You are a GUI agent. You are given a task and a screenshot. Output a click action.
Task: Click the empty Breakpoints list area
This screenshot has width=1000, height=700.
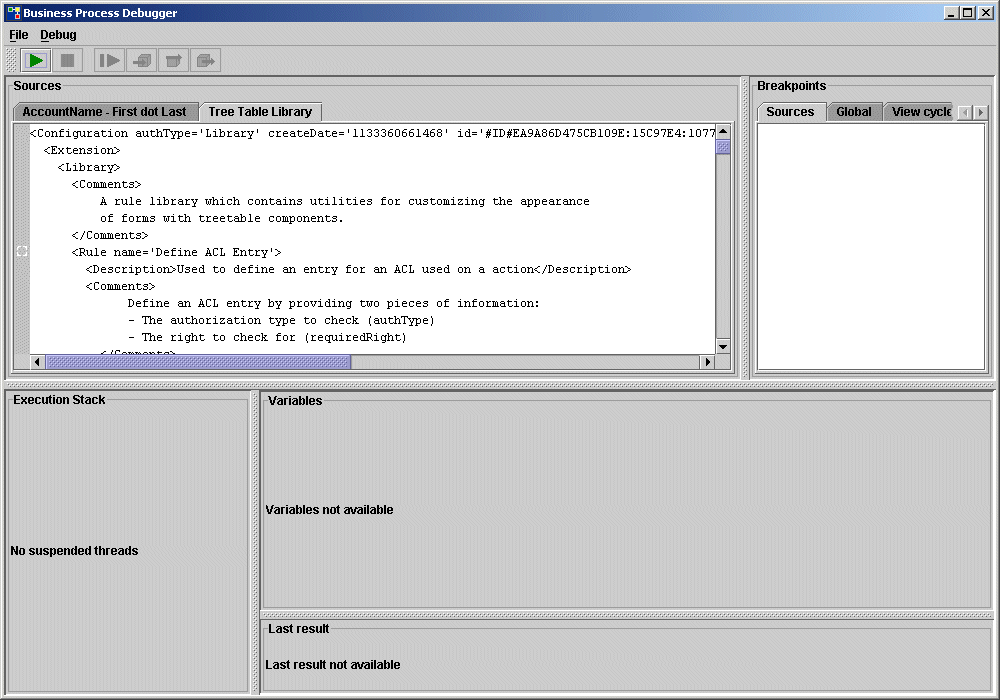coord(871,246)
